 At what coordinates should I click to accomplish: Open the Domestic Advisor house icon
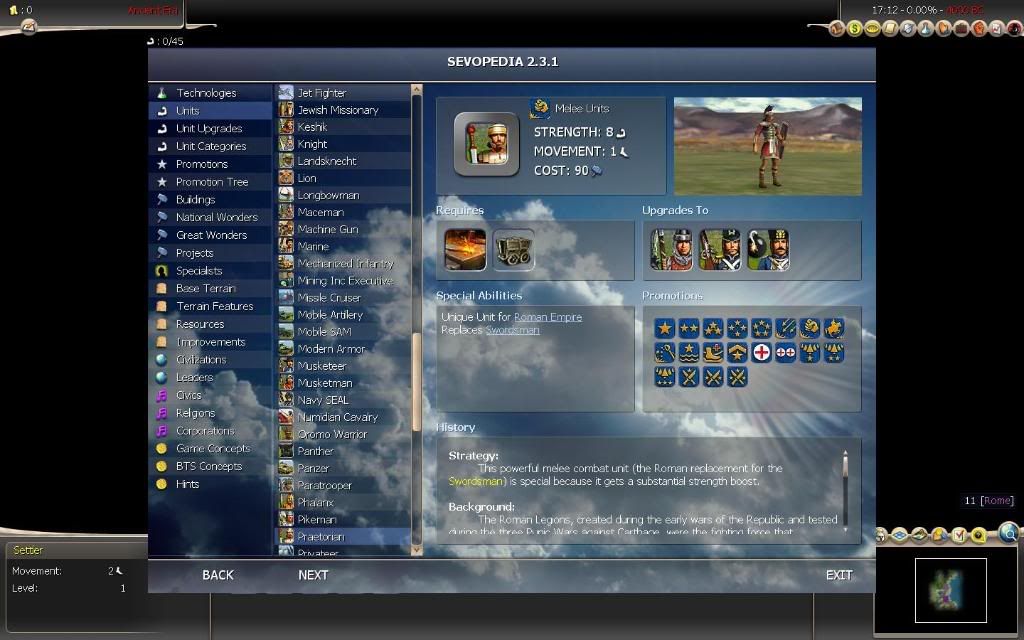[x=837, y=28]
